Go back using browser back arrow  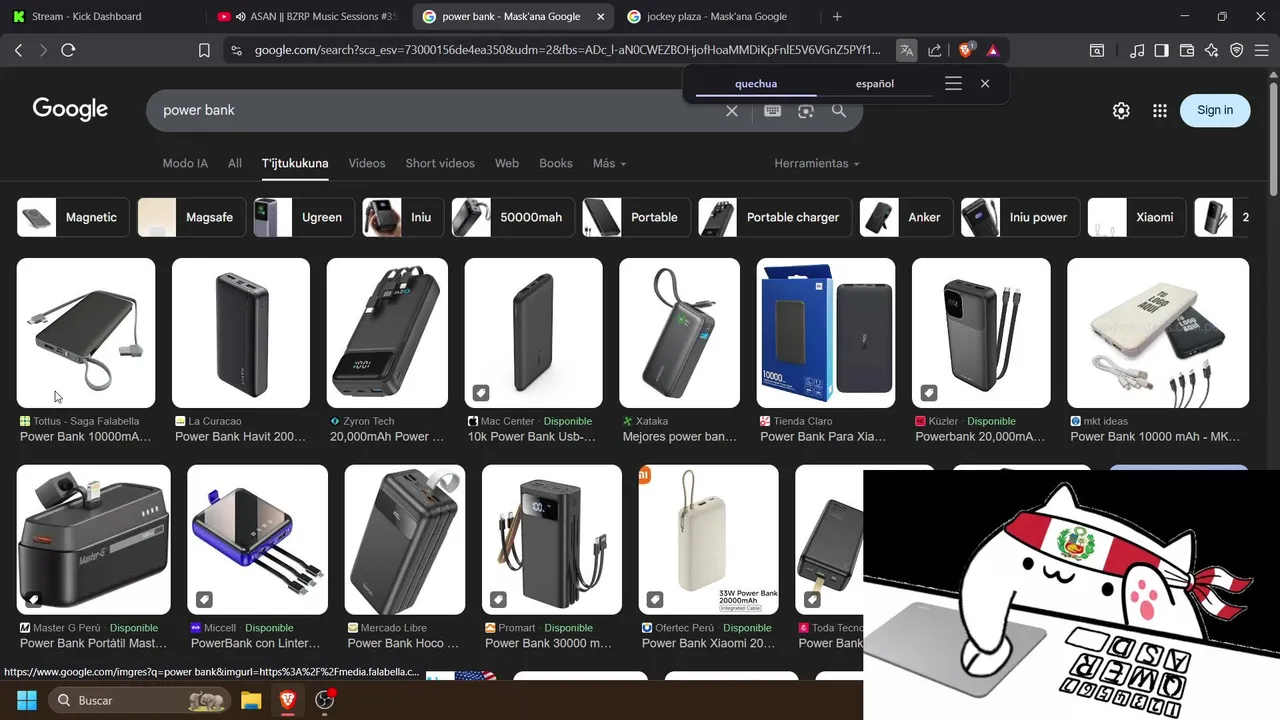pyautogui.click(x=18, y=50)
